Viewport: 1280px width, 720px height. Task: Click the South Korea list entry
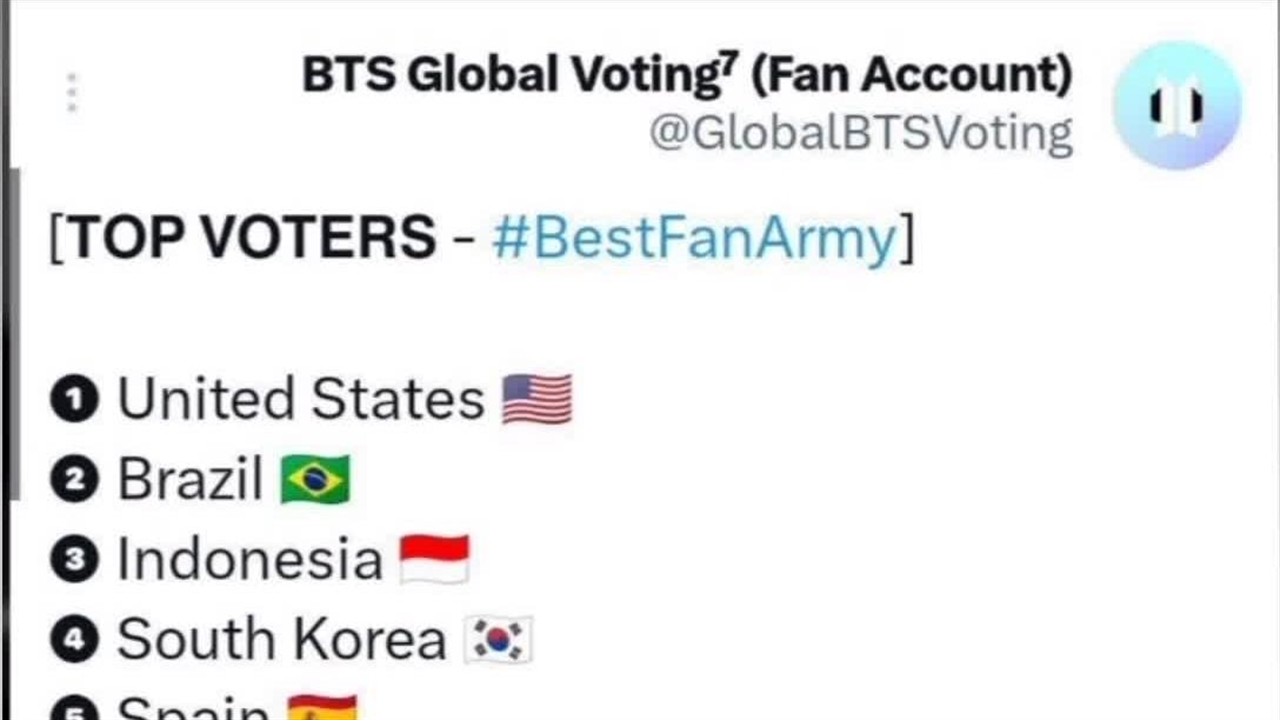coord(281,640)
